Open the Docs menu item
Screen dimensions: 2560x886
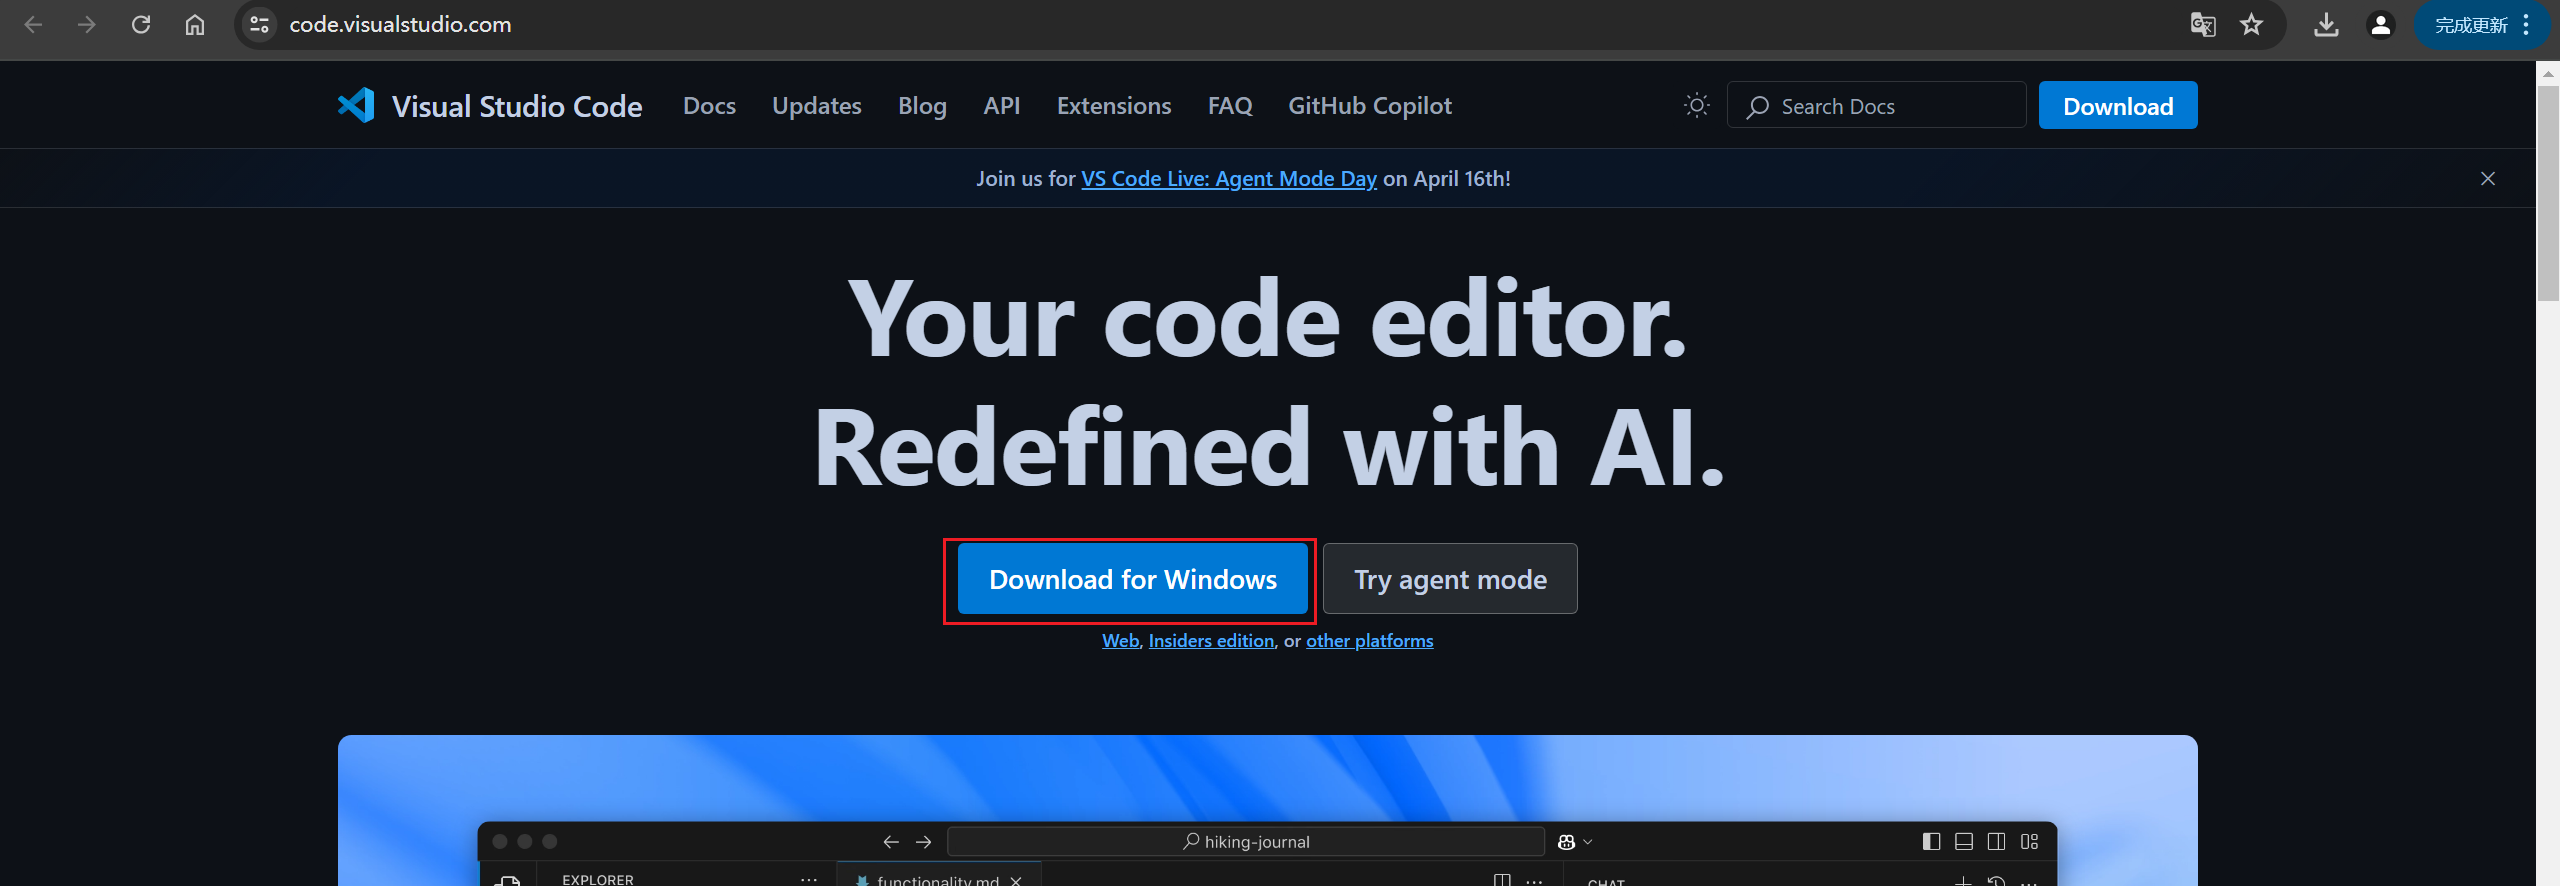(x=709, y=105)
